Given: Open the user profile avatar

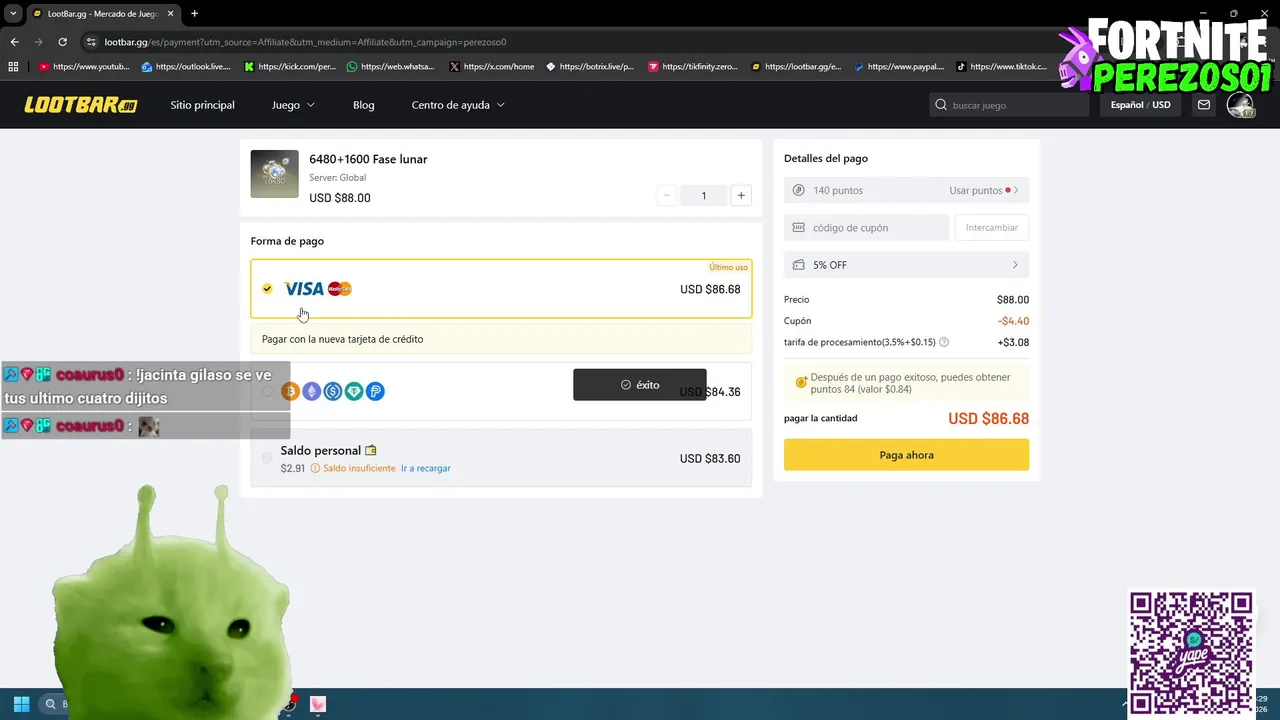Looking at the screenshot, I should pos(1240,105).
